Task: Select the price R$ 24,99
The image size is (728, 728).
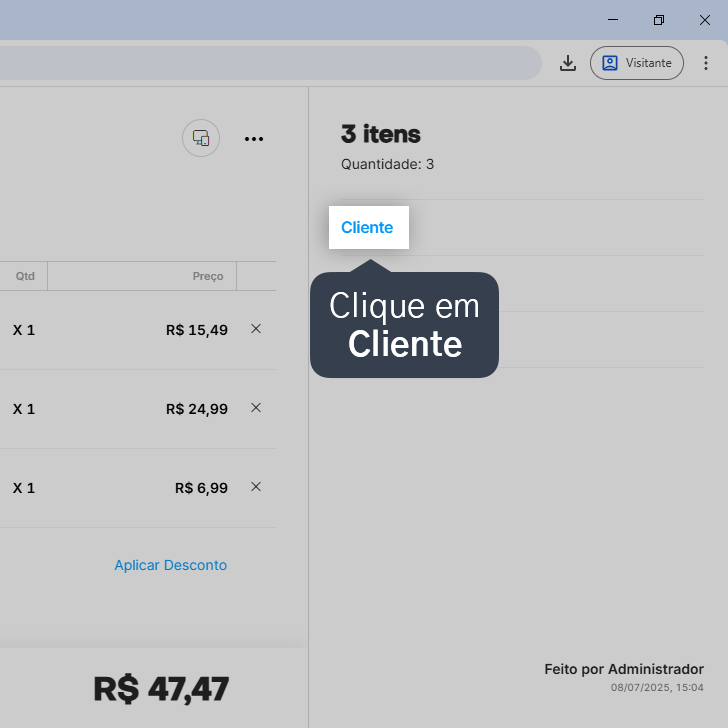Action: [197, 409]
